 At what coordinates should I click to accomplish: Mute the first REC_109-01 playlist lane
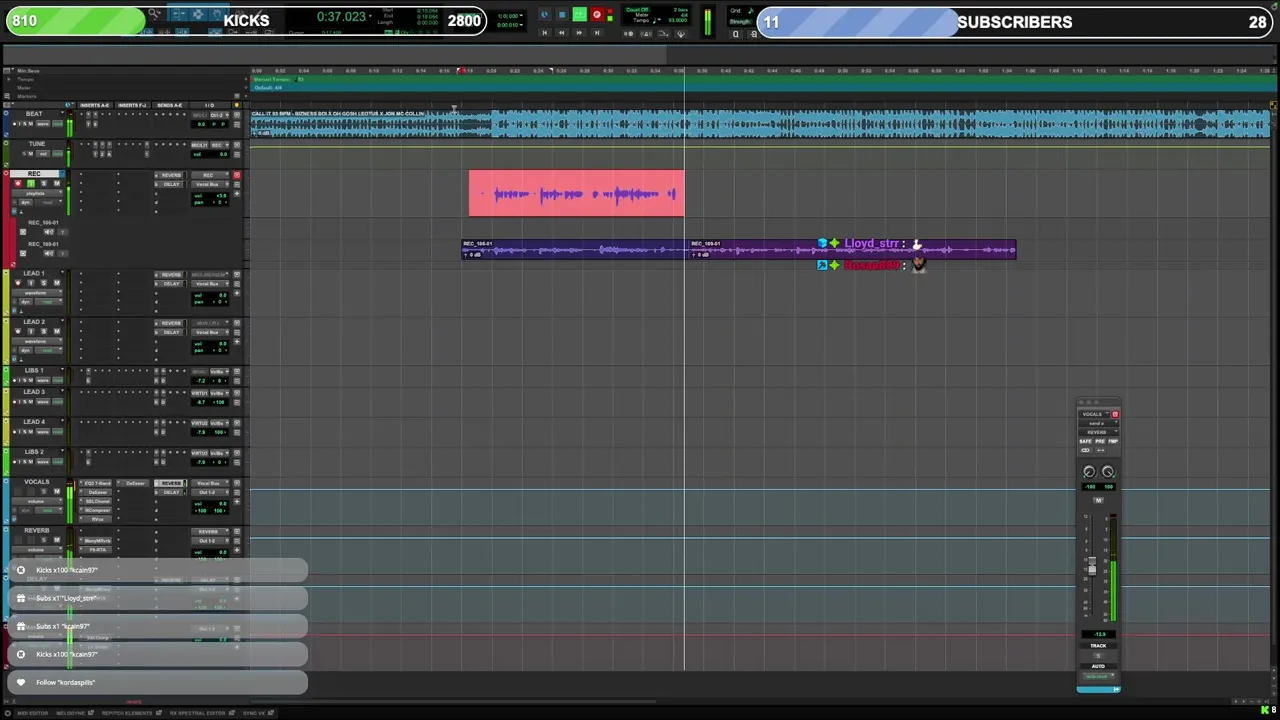49,232
